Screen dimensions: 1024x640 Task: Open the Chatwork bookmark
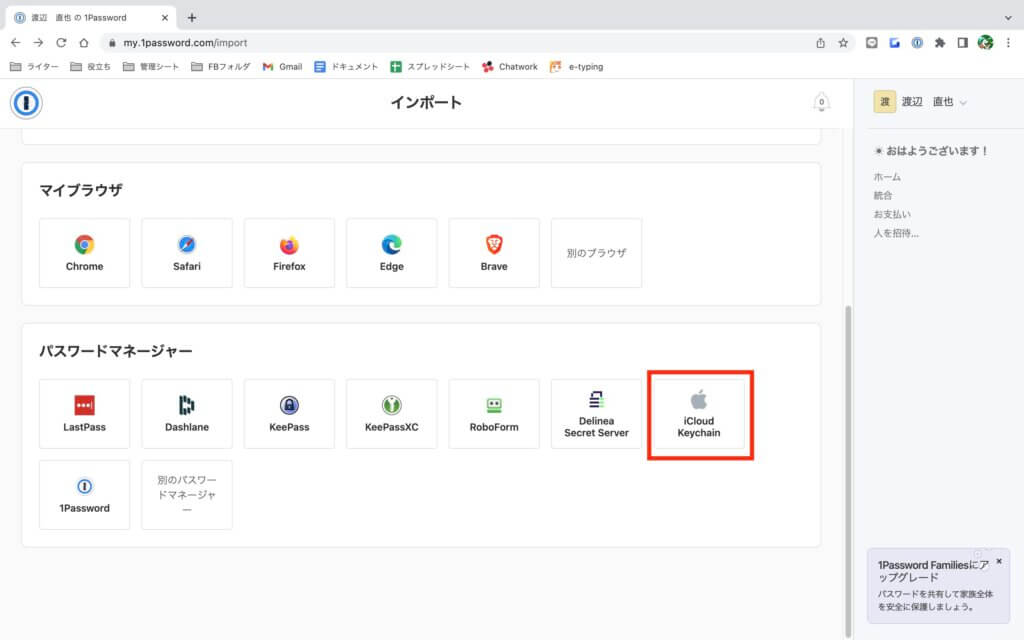pyautogui.click(x=509, y=67)
